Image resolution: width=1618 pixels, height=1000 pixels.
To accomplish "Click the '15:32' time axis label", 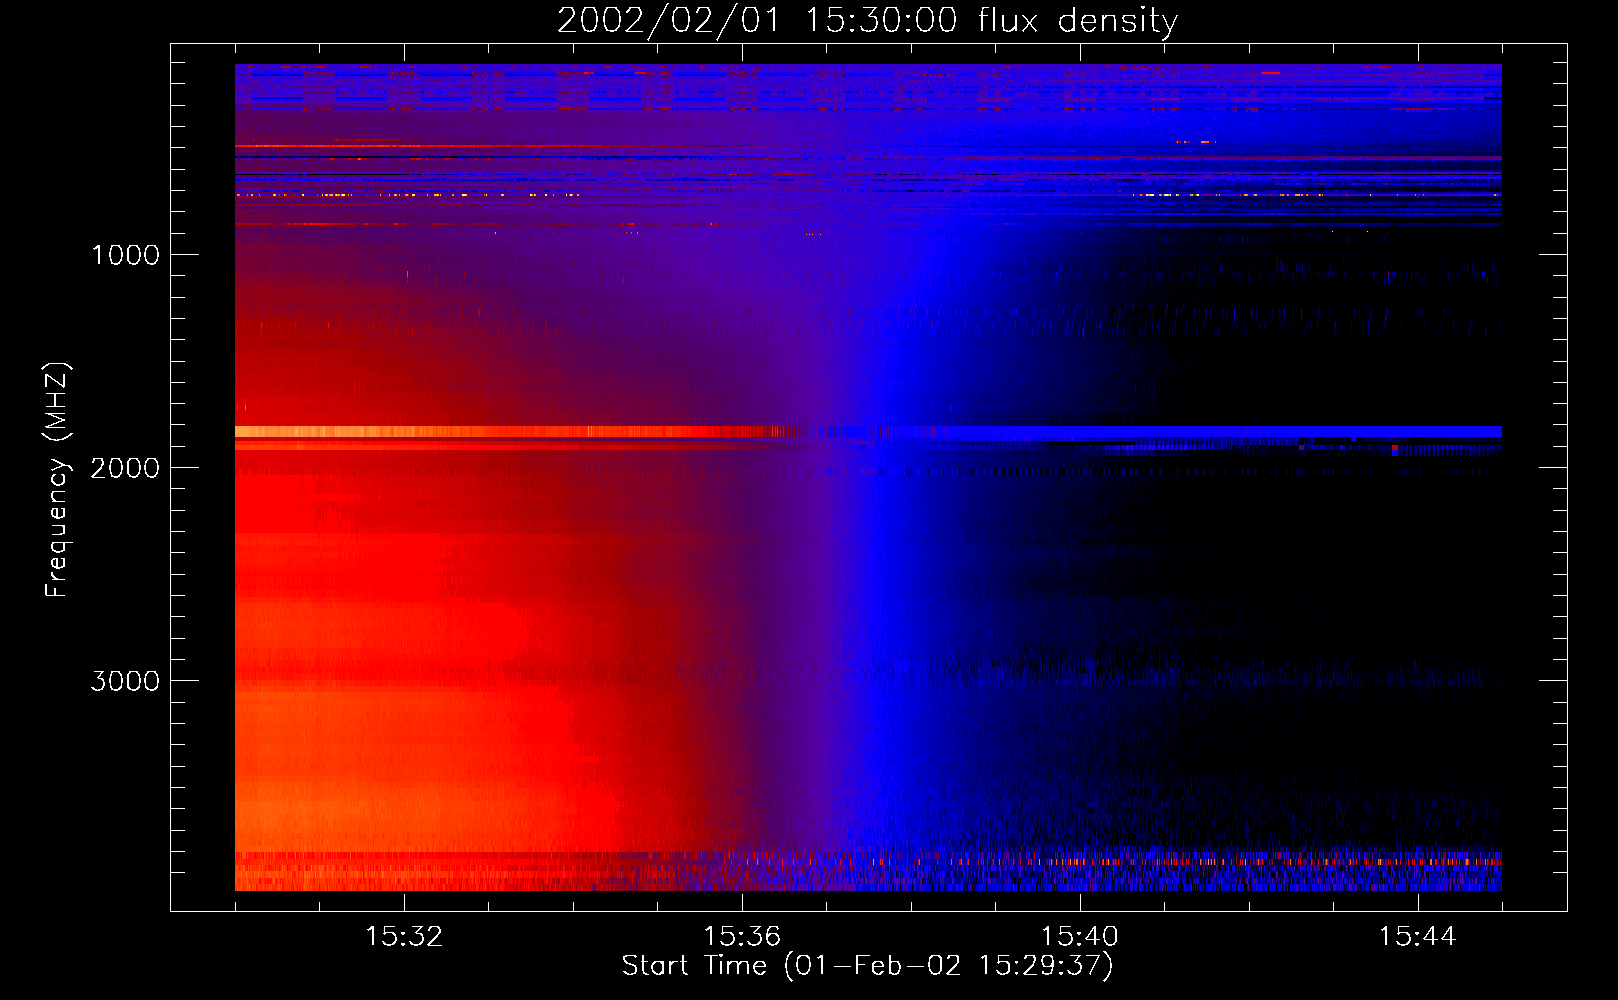I will point(404,937).
